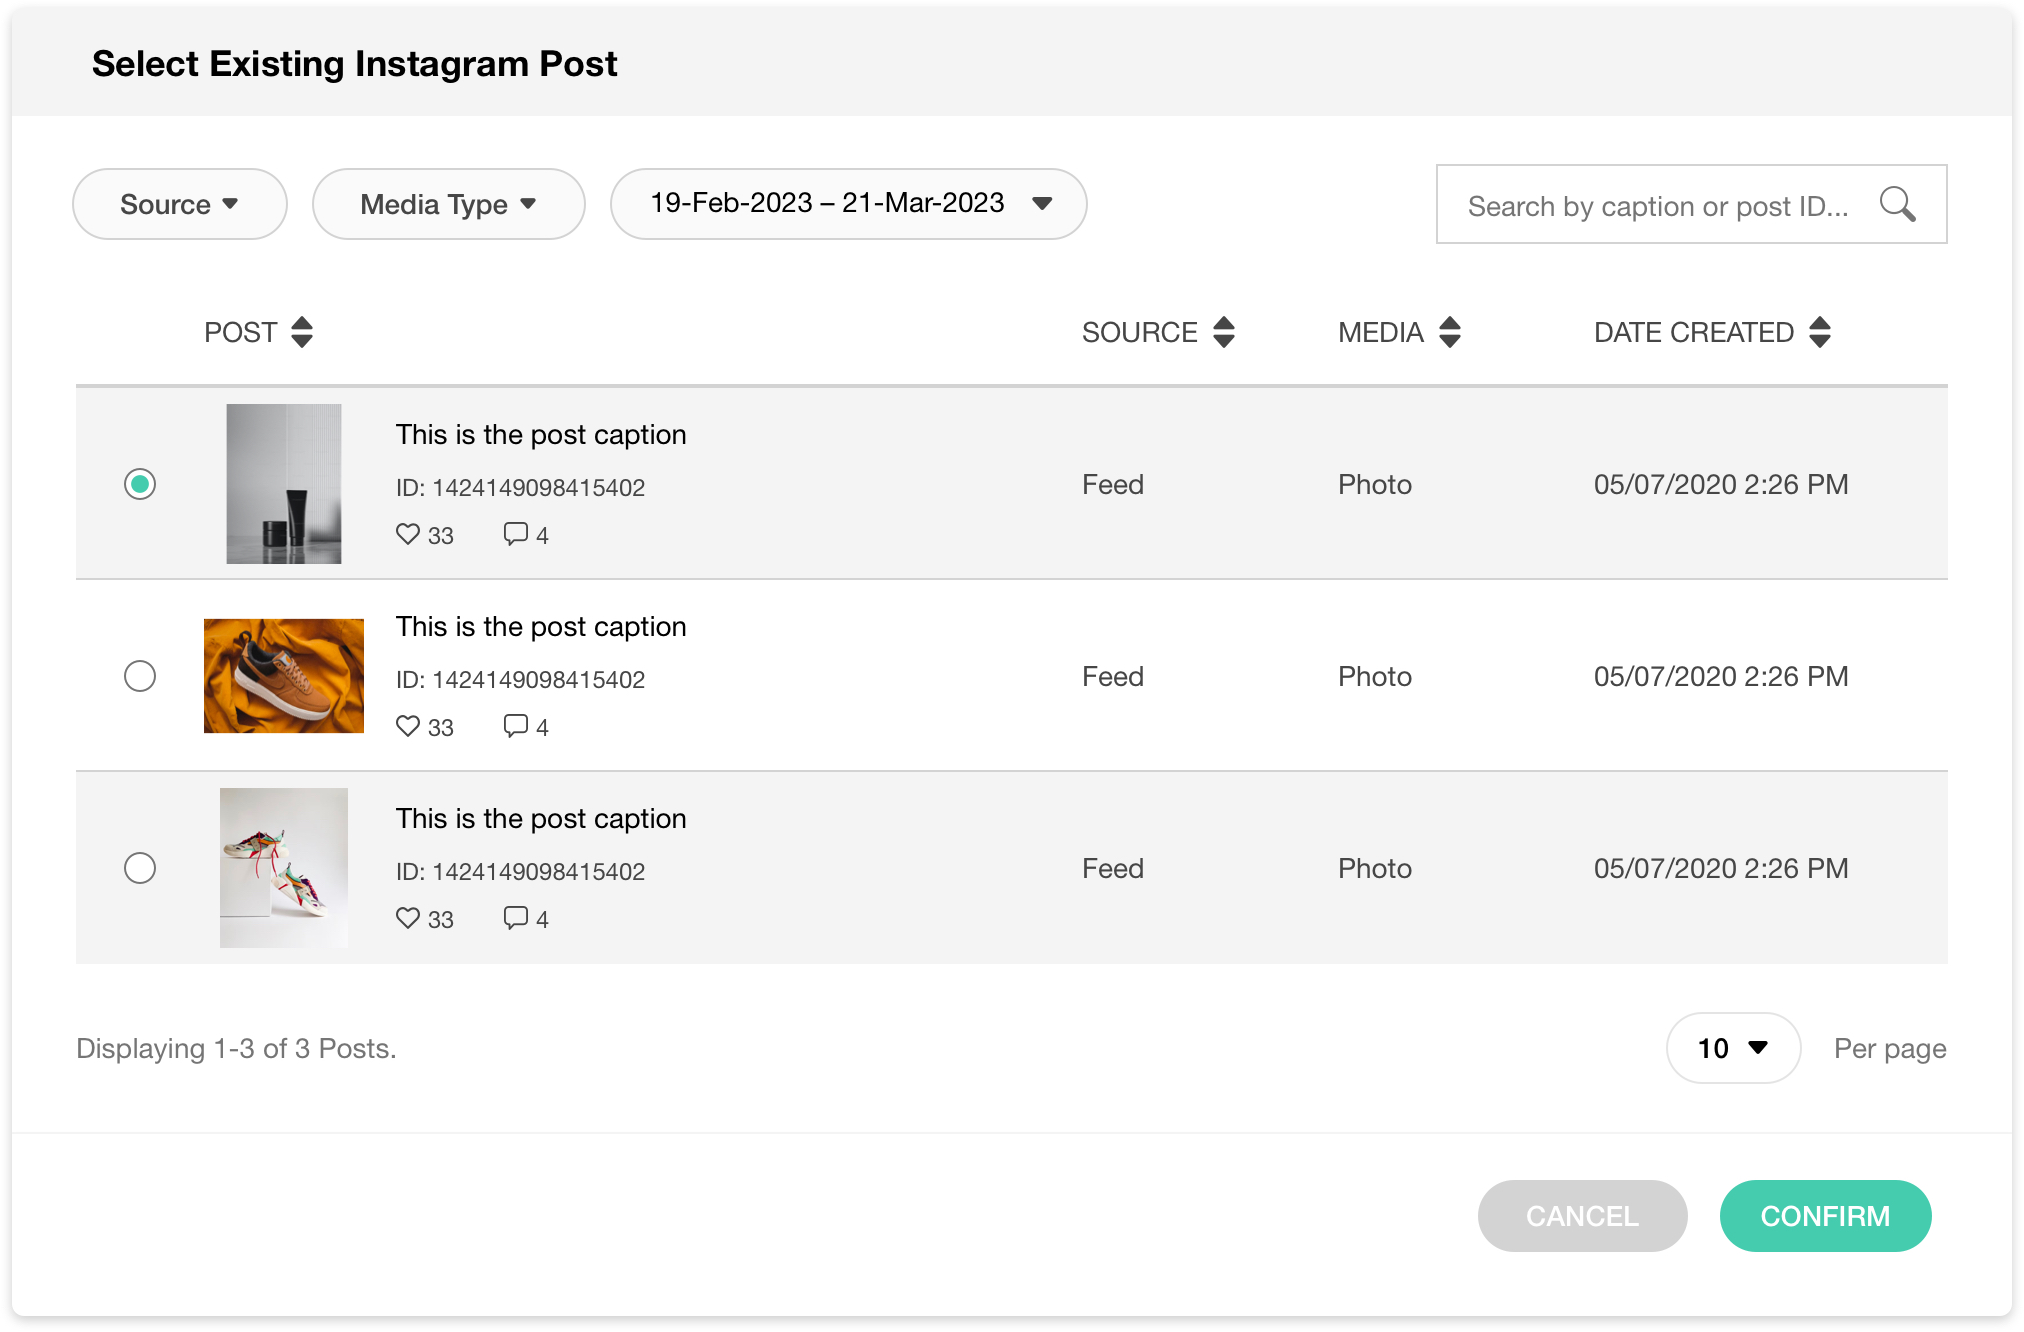Open the 19-Feb-2023 date range picker
The image size is (2024, 1332).
847,204
